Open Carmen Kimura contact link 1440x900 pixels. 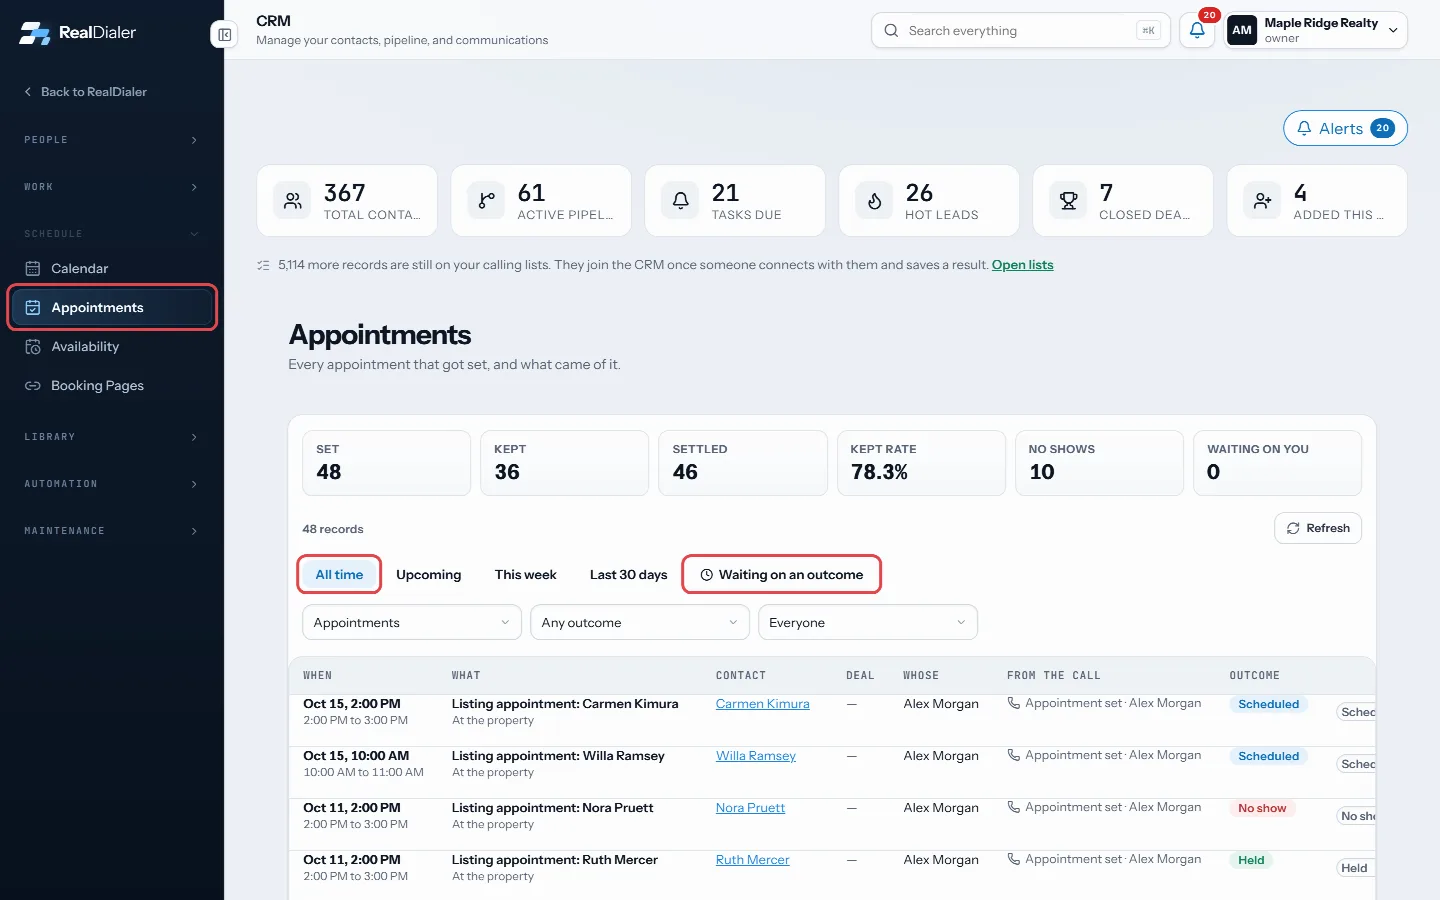coord(762,704)
